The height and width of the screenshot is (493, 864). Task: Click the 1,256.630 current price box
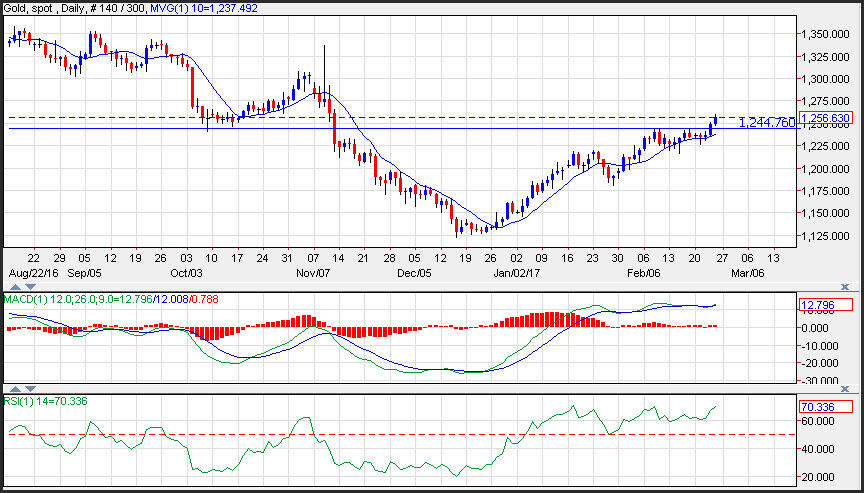point(826,117)
